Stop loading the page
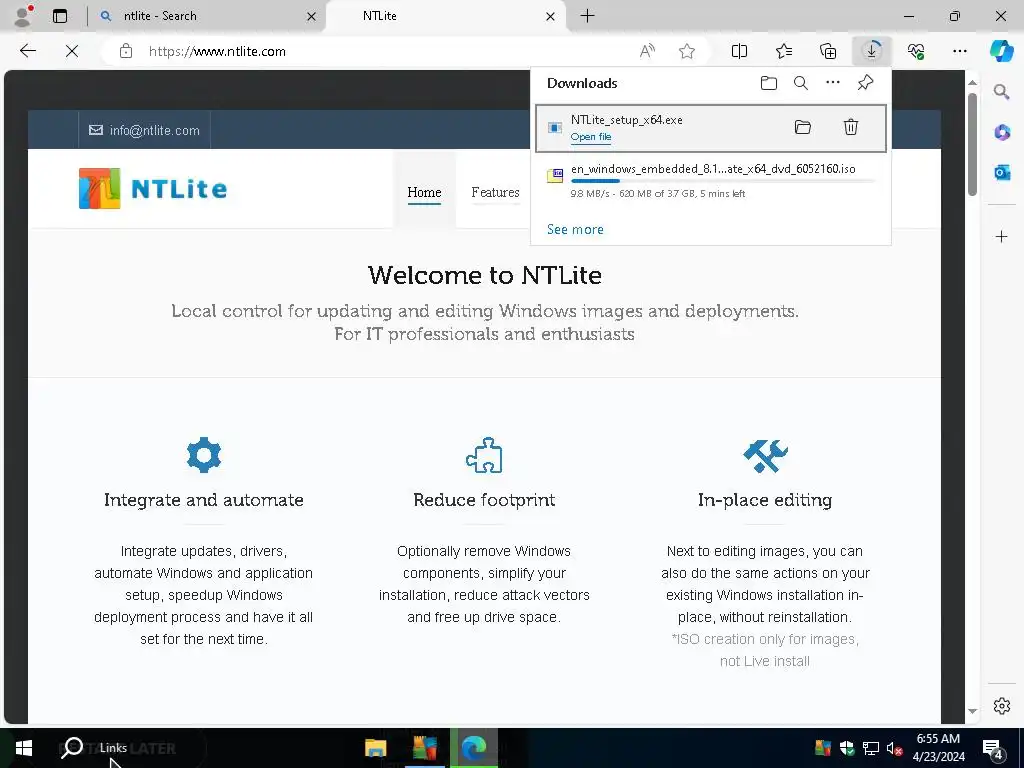Viewport: 1024px width, 768px height. coord(72,51)
